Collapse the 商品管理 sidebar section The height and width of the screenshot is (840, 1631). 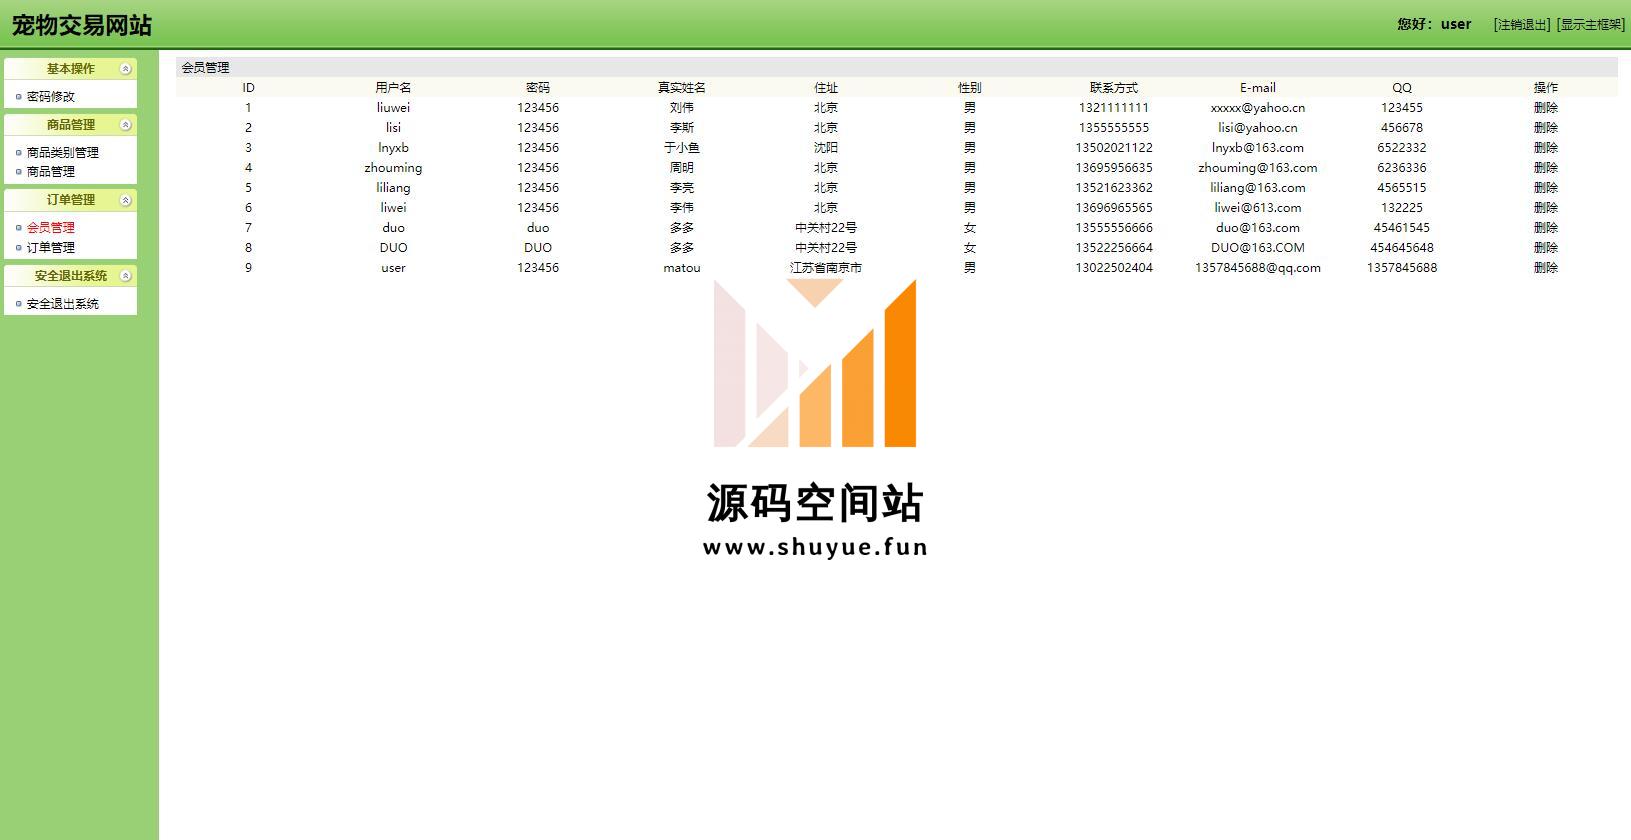(x=125, y=125)
